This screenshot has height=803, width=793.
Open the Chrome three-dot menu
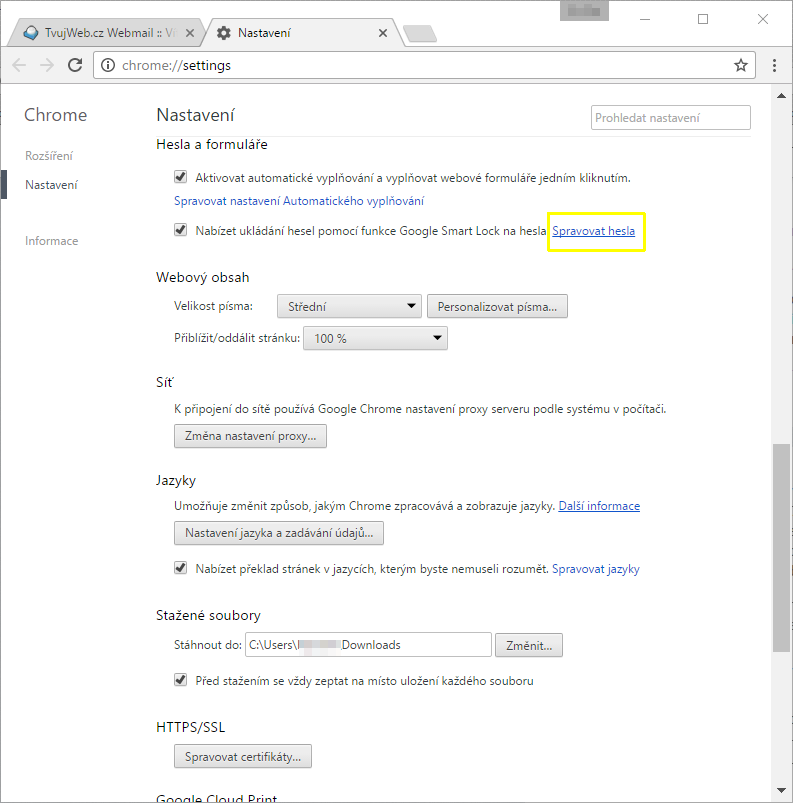click(775, 65)
